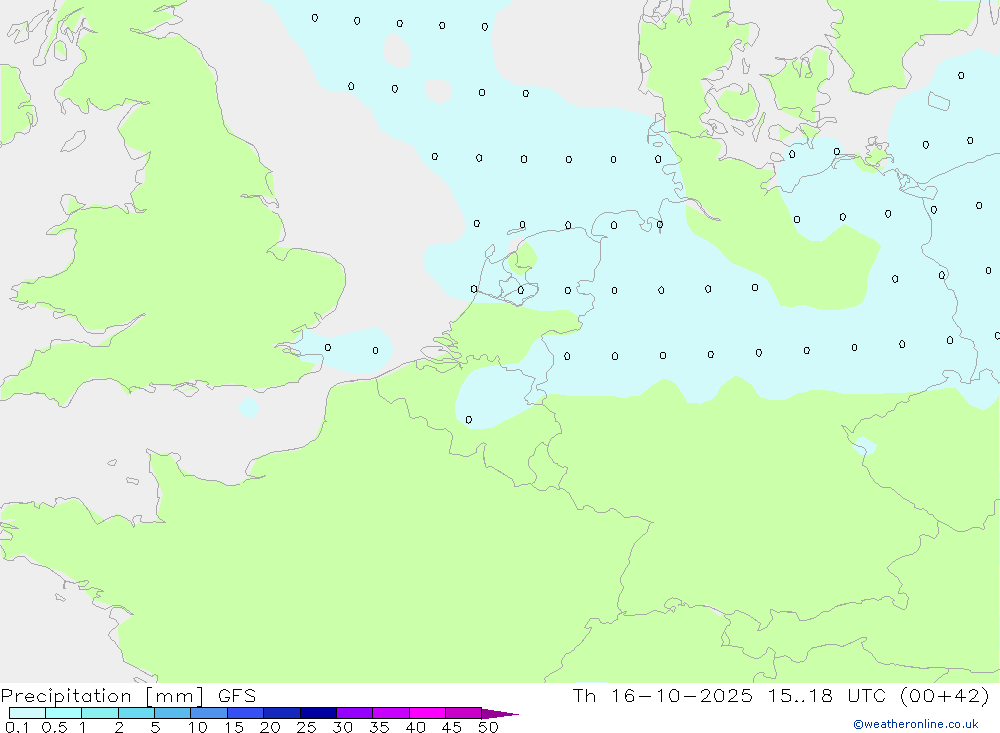Screen dimensions: 1000x733
Task: Click the 'GFS' model label
Action: coord(237,695)
